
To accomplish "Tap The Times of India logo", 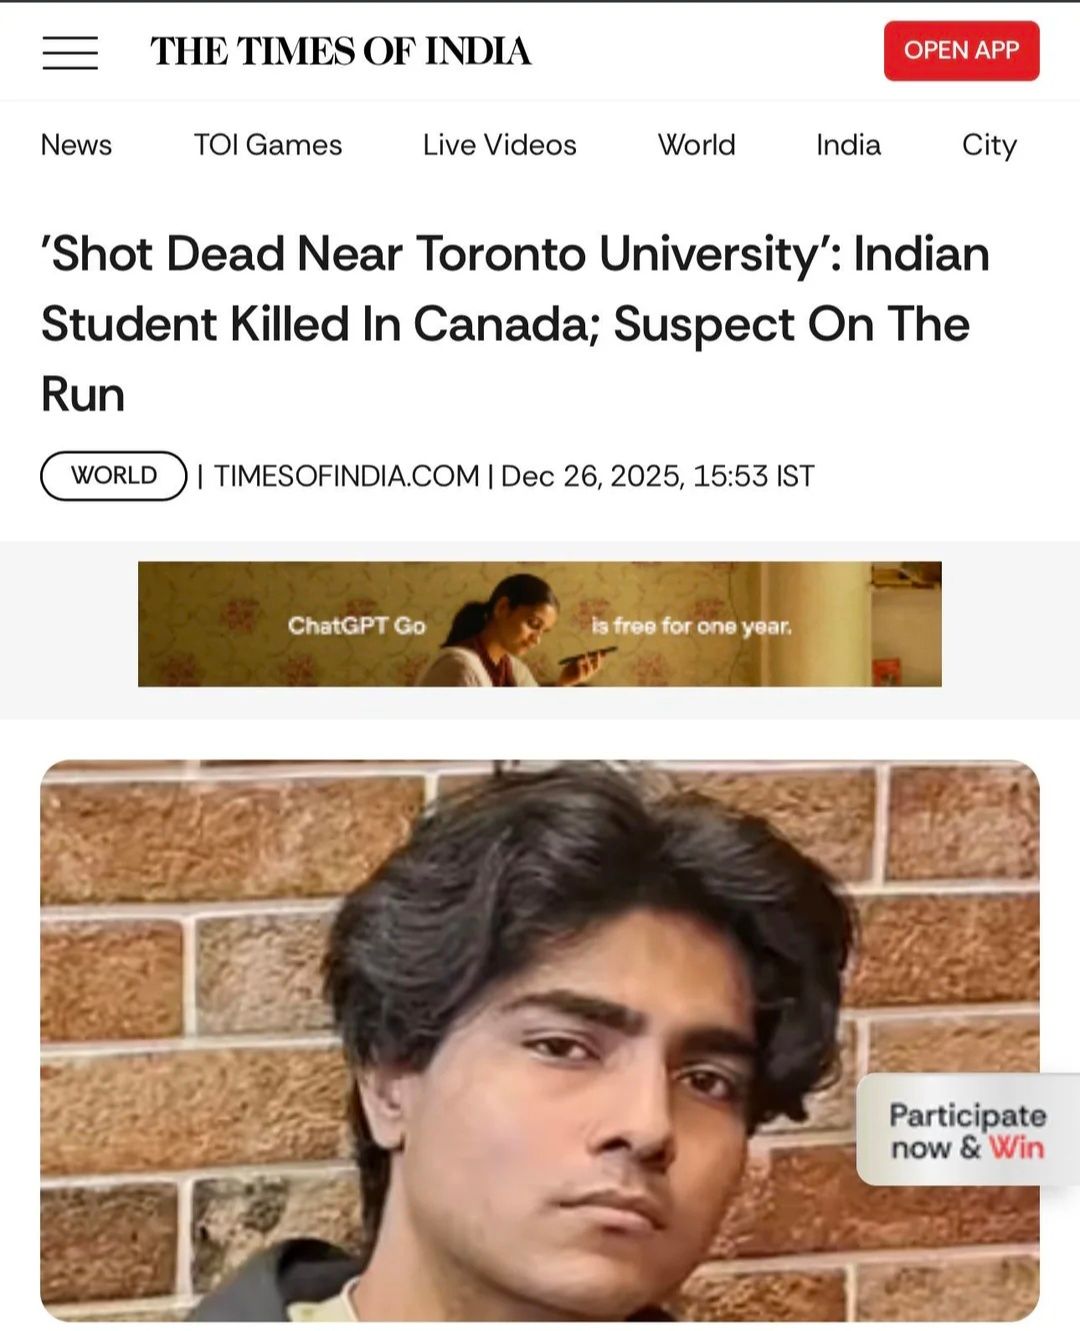I will 340,51.
